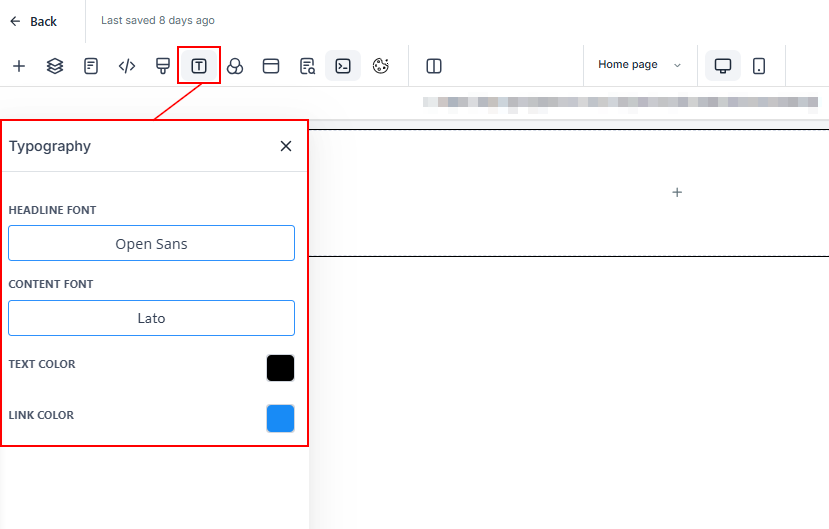The width and height of the screenshot is (829, 529).
Task: Select the paint roller style icon
Action: point(163,66)
